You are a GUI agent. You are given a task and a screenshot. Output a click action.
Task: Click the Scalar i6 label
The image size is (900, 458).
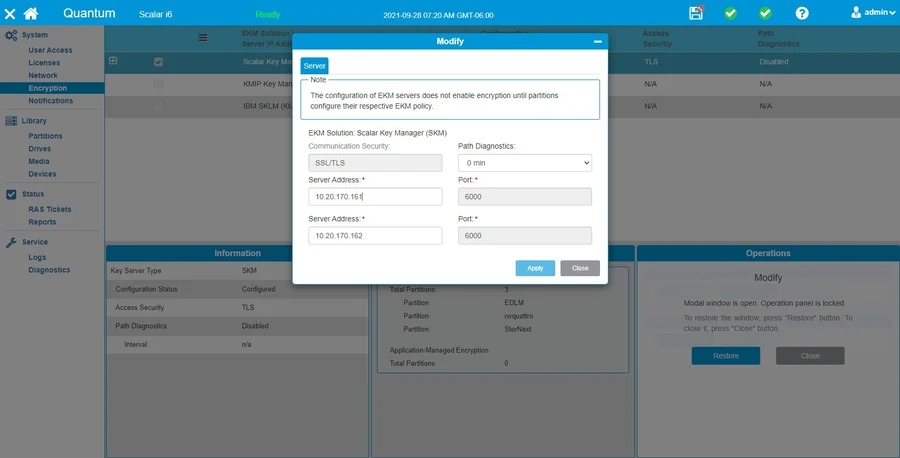156,14
